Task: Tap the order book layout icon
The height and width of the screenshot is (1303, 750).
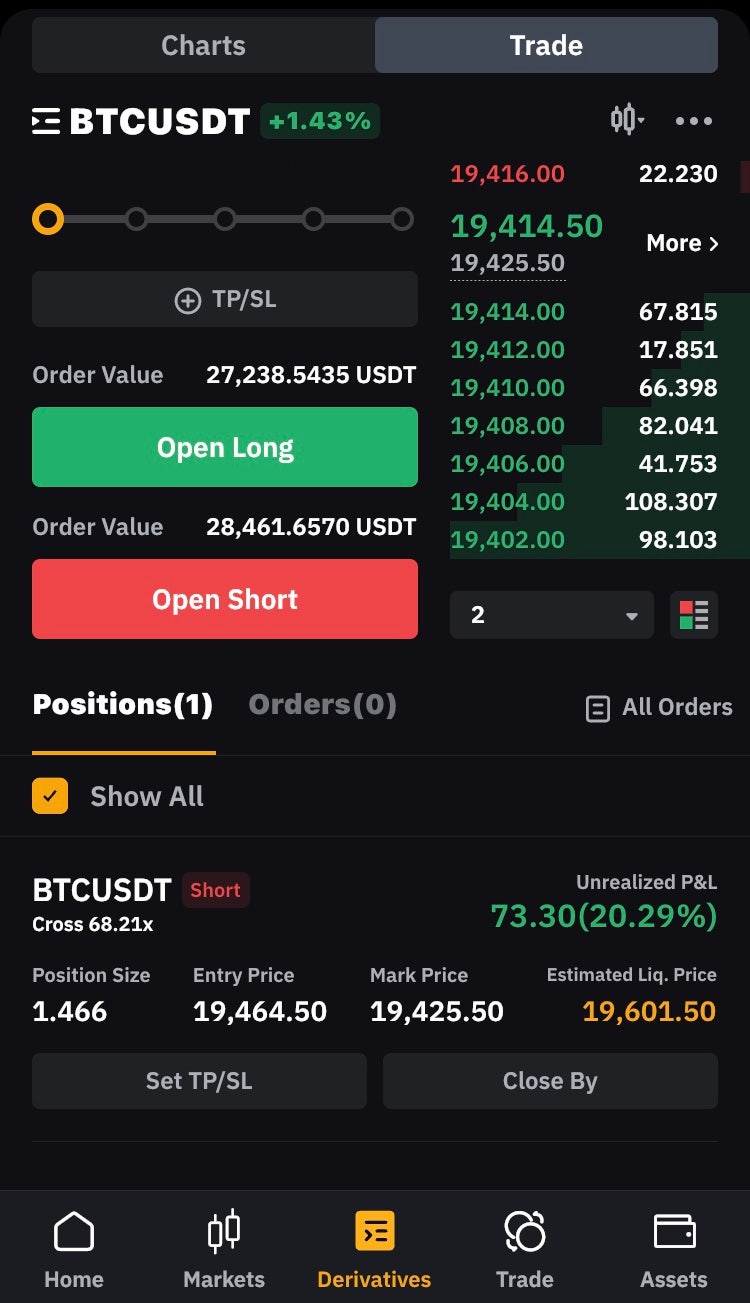Action: coord(693,615)
